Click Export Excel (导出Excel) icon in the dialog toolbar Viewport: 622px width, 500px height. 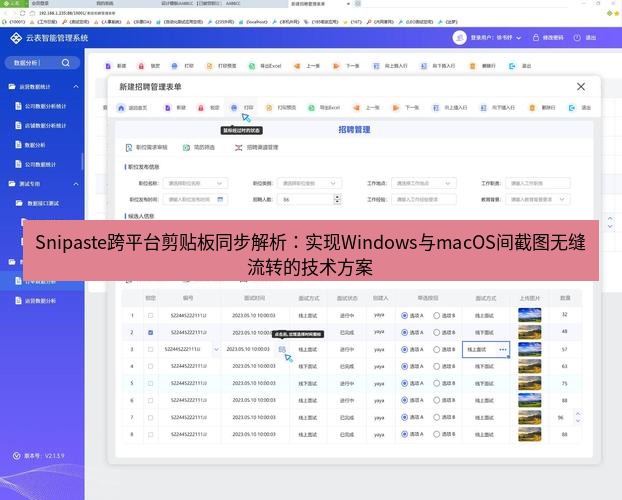pos(311,108)
